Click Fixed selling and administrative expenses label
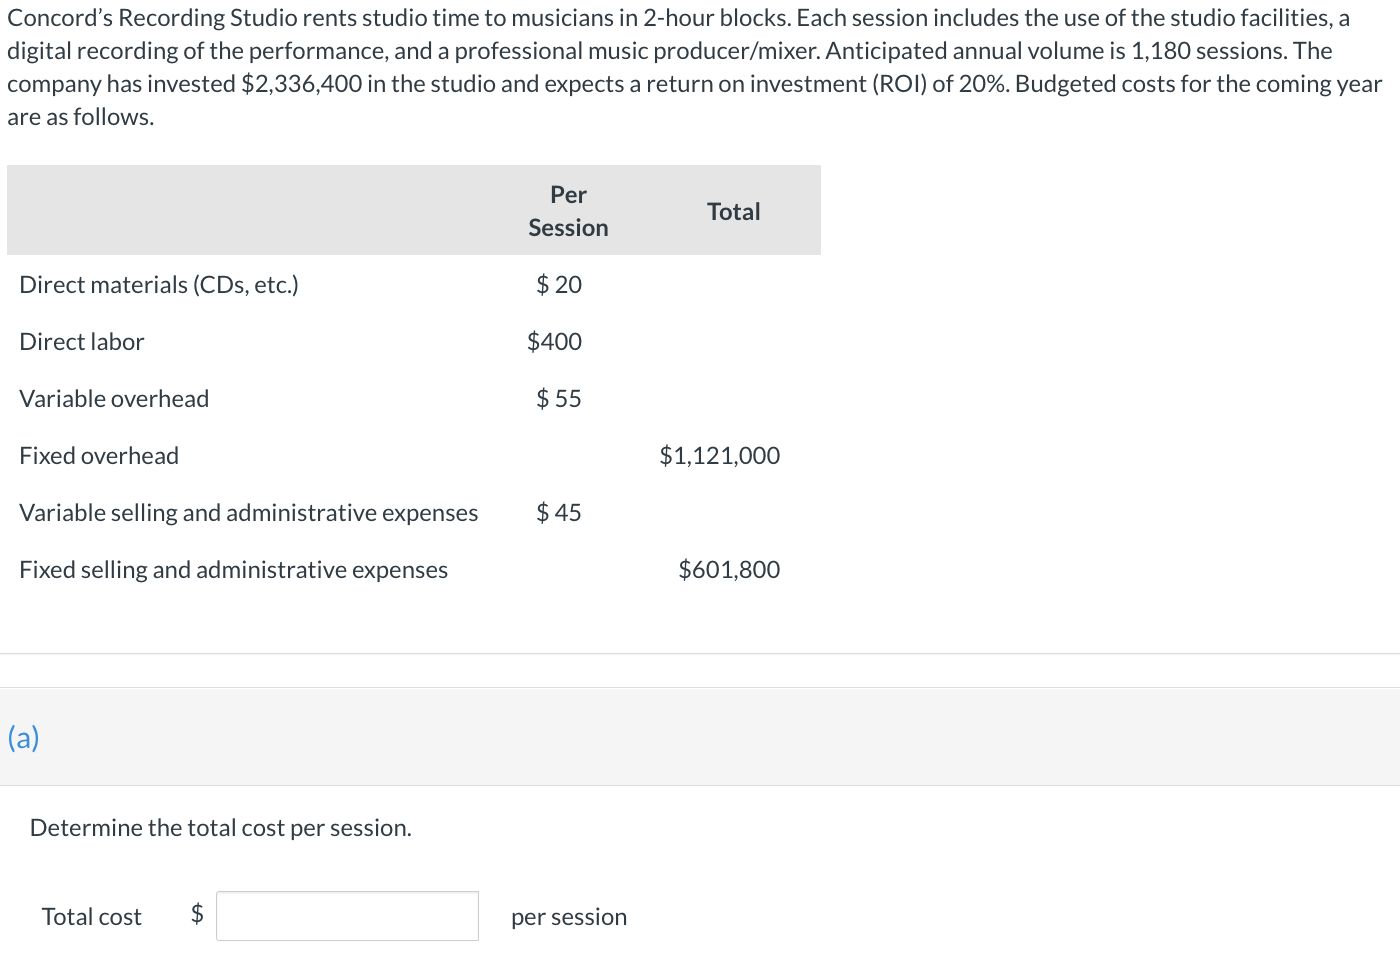1400x972 pixels. 234,570
